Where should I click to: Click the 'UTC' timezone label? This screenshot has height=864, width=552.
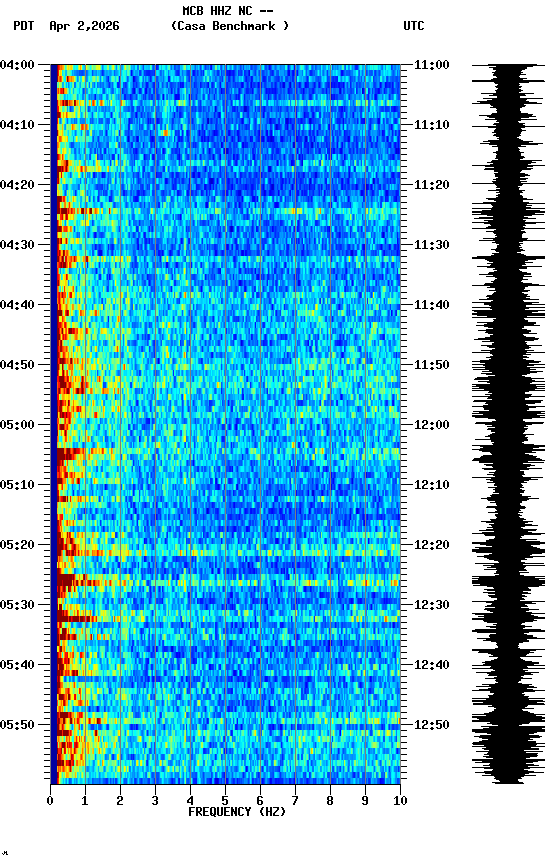point(414,26)
